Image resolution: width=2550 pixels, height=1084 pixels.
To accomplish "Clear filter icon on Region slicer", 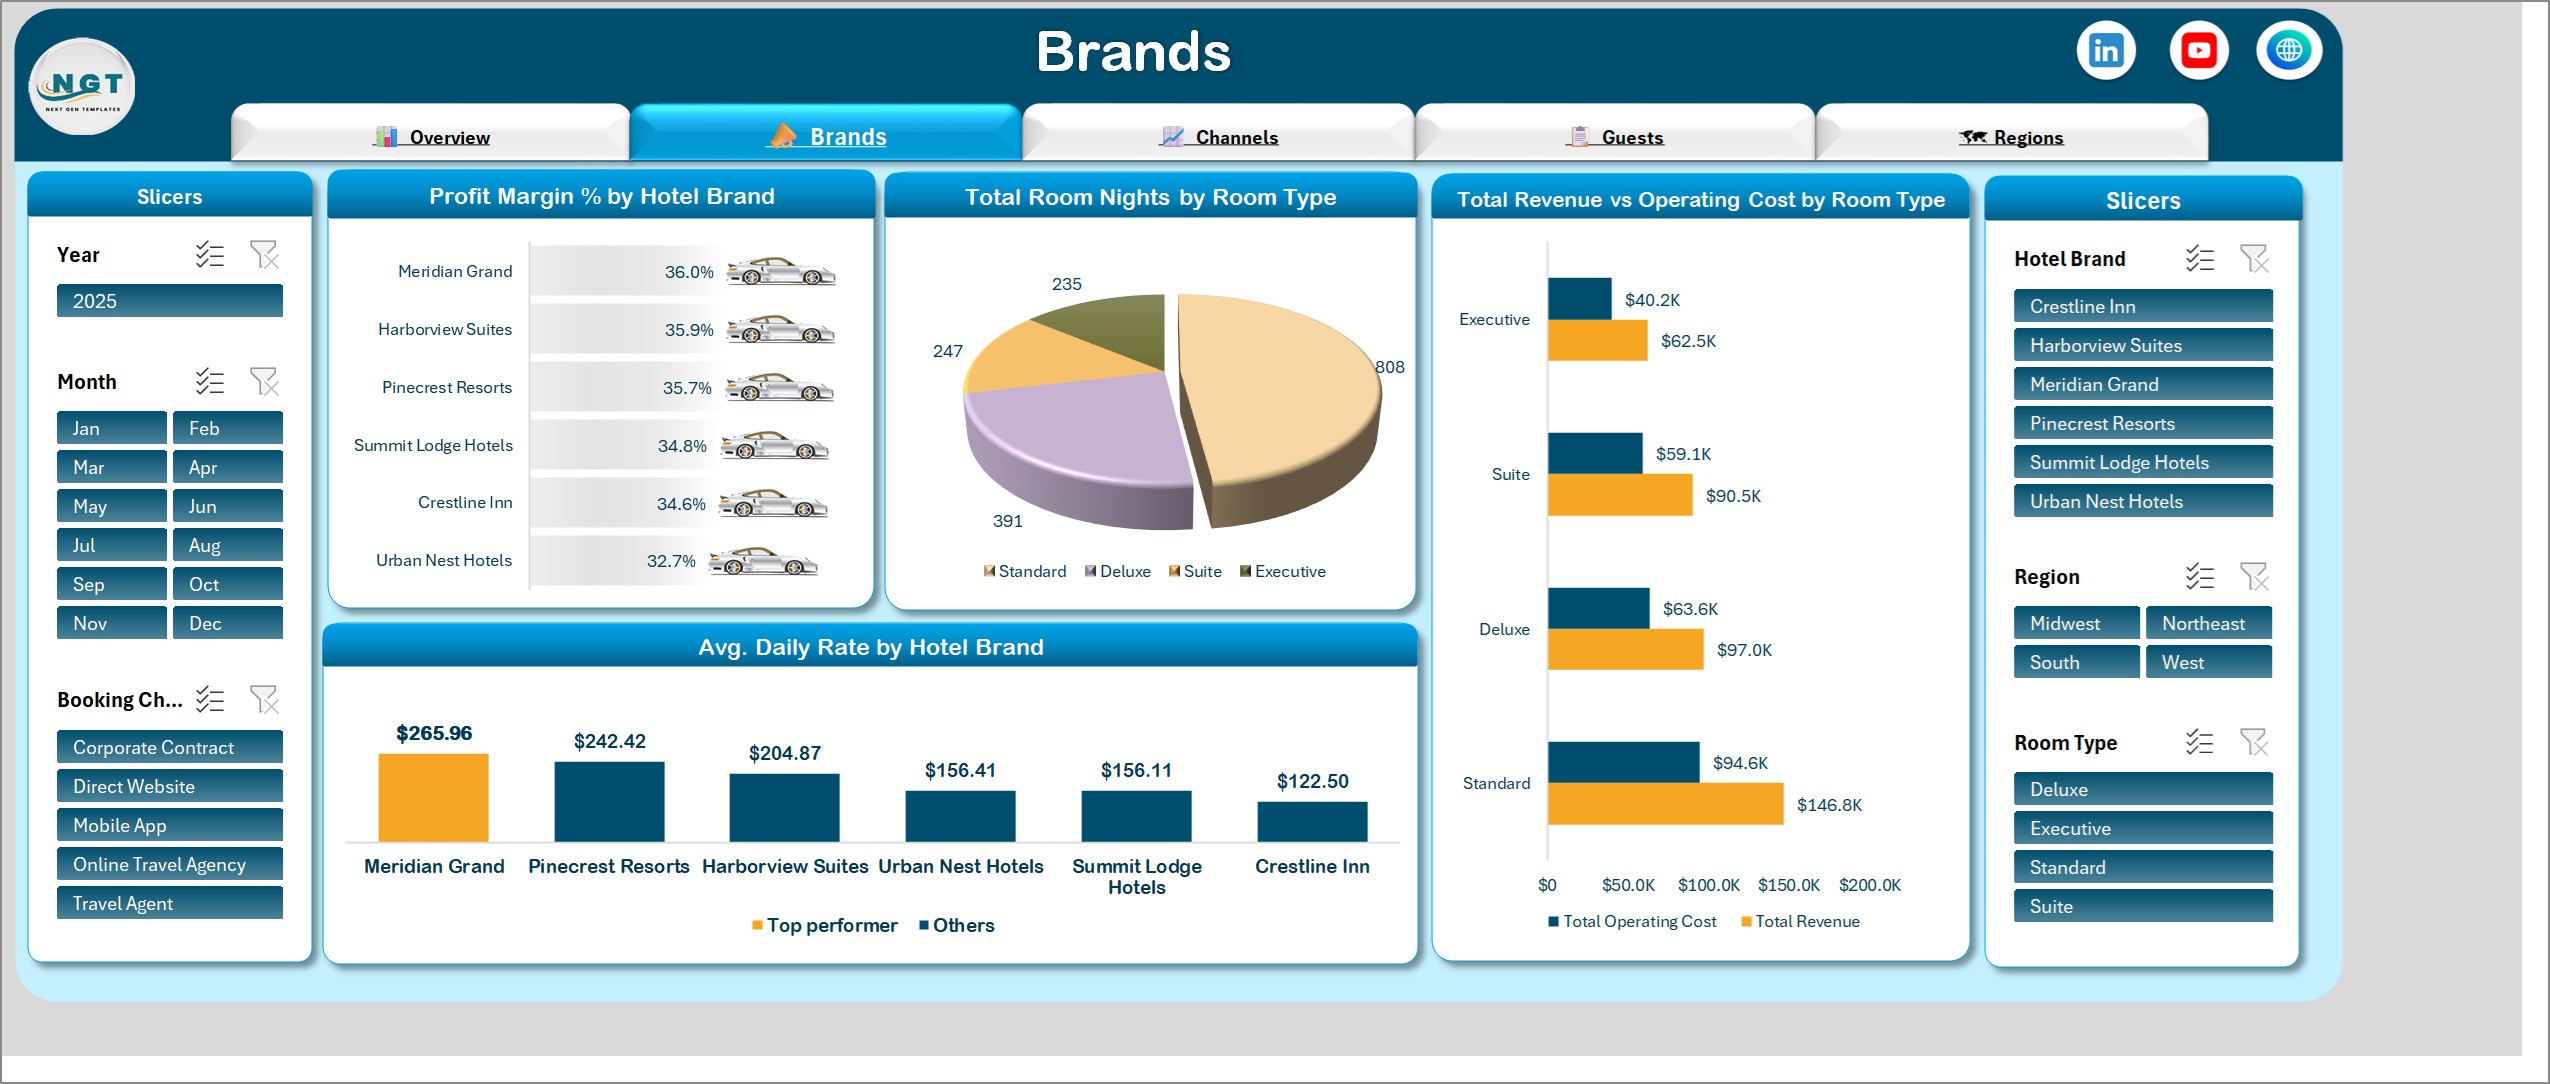I will tap(2254, 577).
